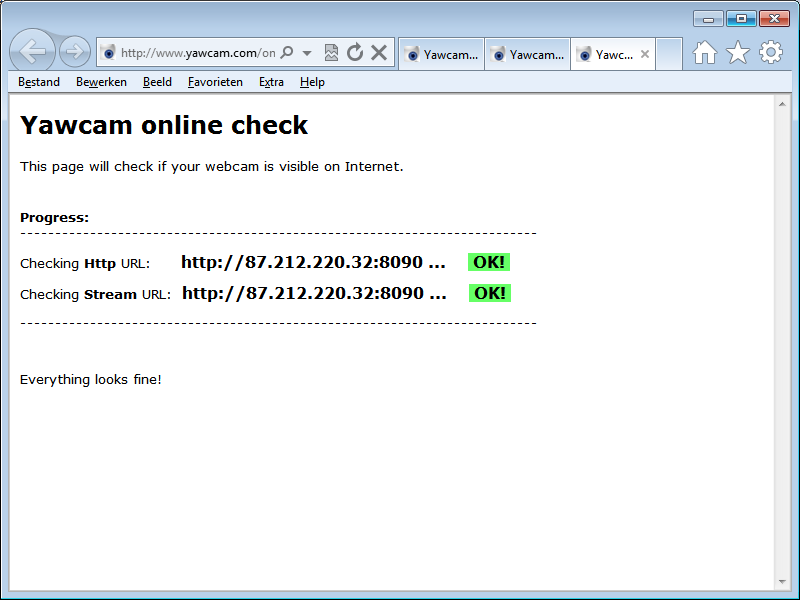Go forward with the Forward arrow button

[74, 52]
